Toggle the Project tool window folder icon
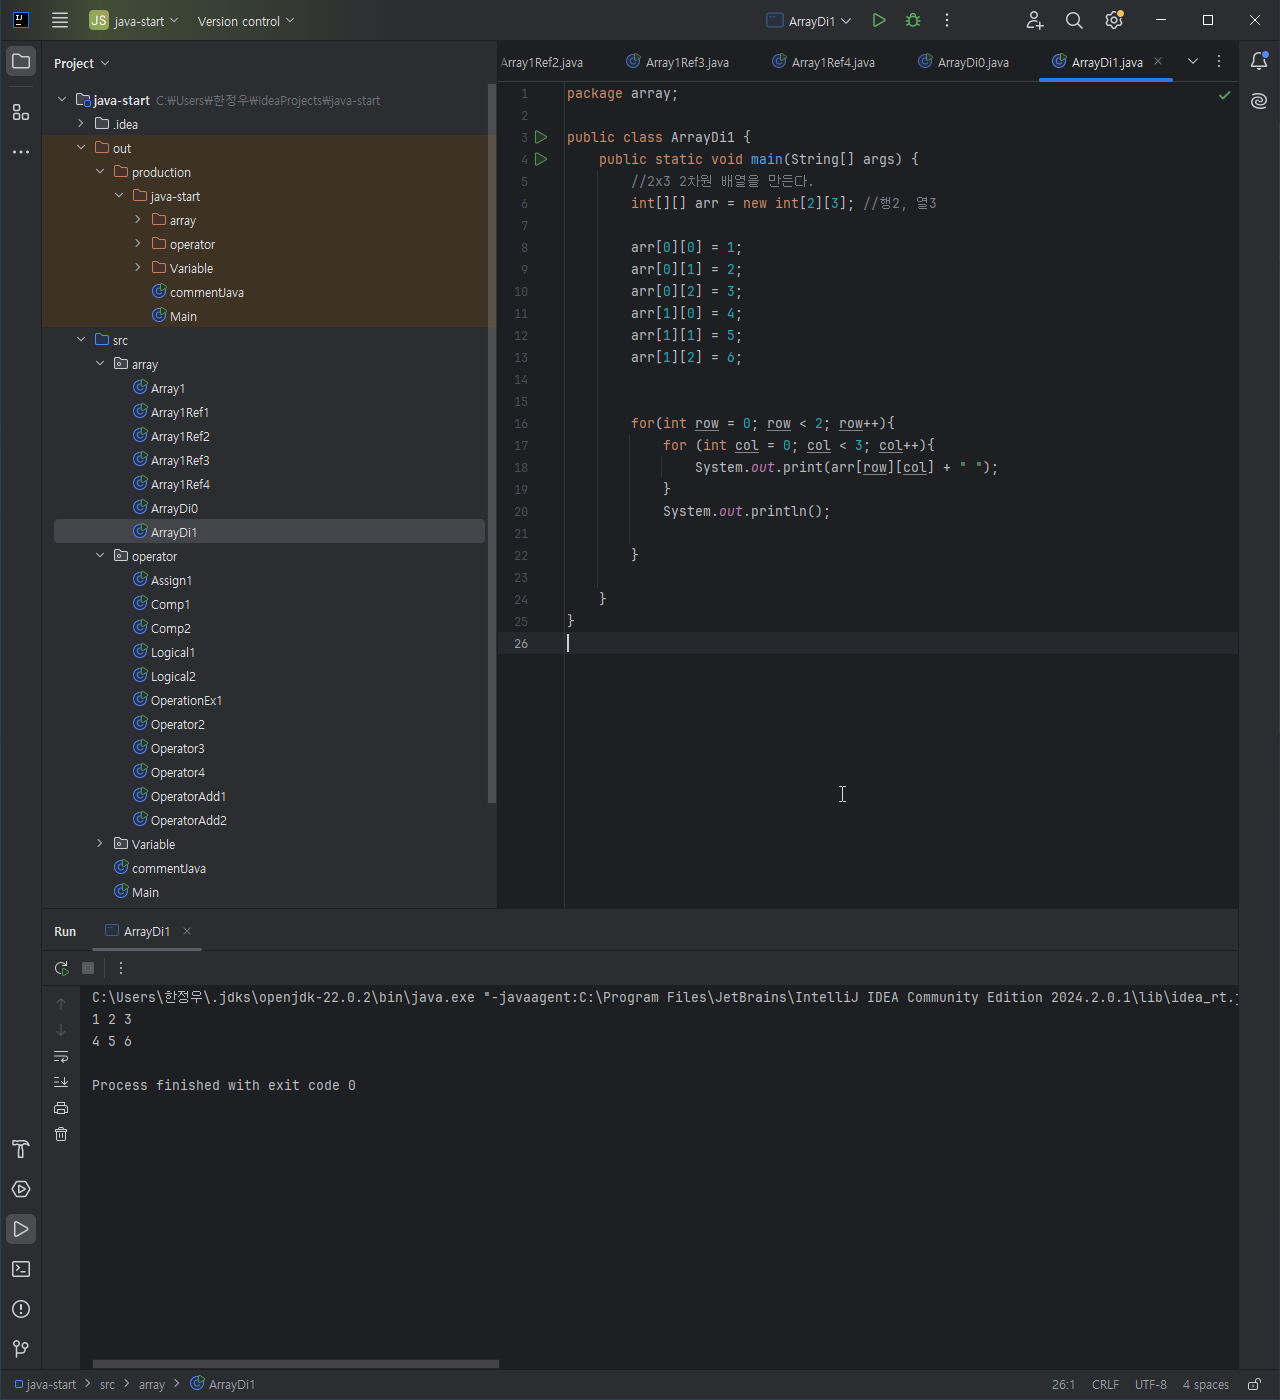This screenshot has width=1280, height=1400. (21, 62)
